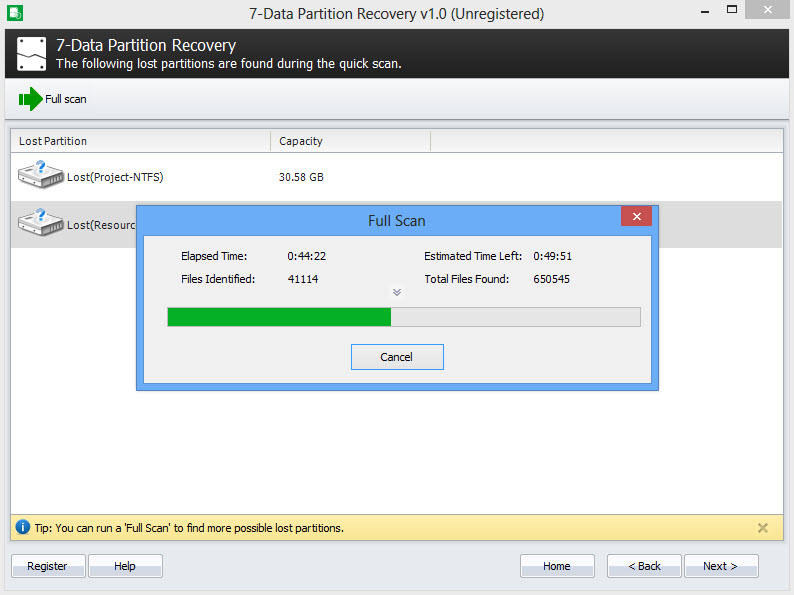Proceed with the Next > button
794x595 pixels.
coord(720,566)
